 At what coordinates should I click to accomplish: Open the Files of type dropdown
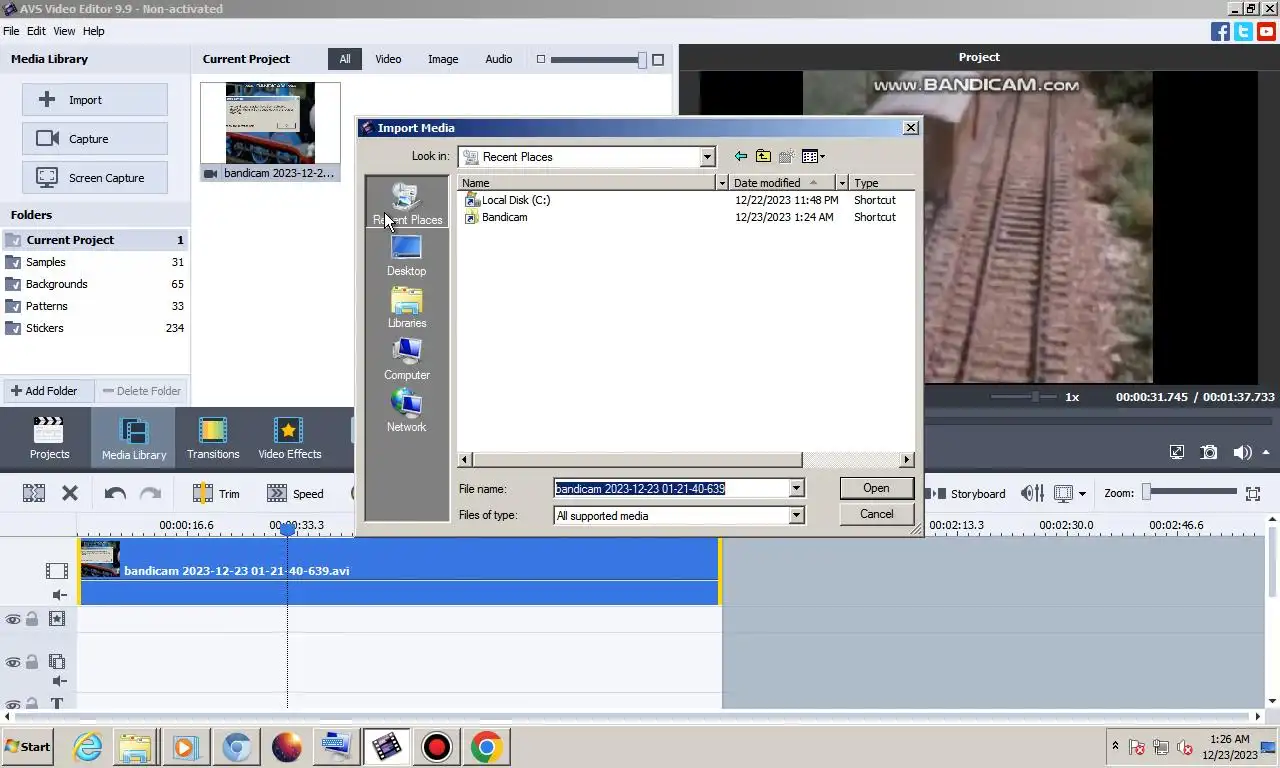pyautogui.click(x=796, y=516)
